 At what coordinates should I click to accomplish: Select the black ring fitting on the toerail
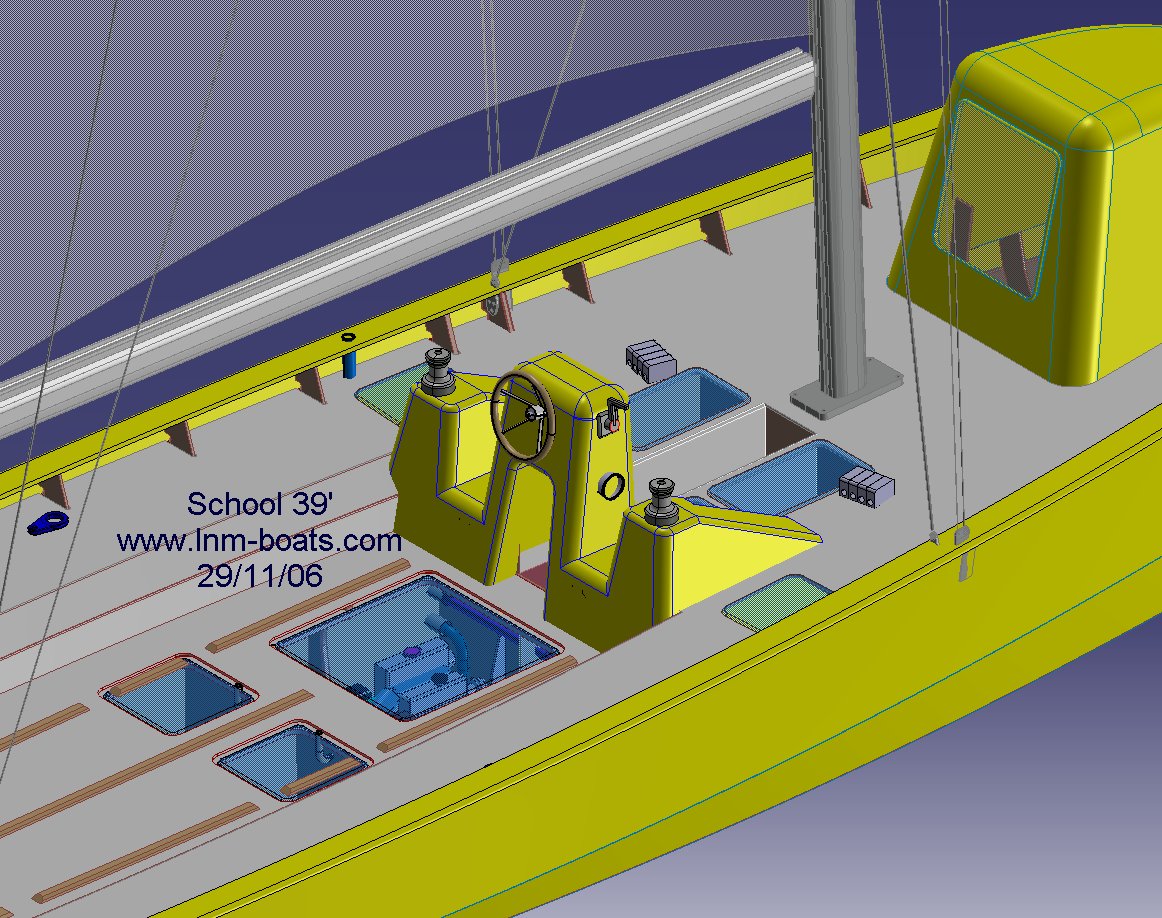348,337
